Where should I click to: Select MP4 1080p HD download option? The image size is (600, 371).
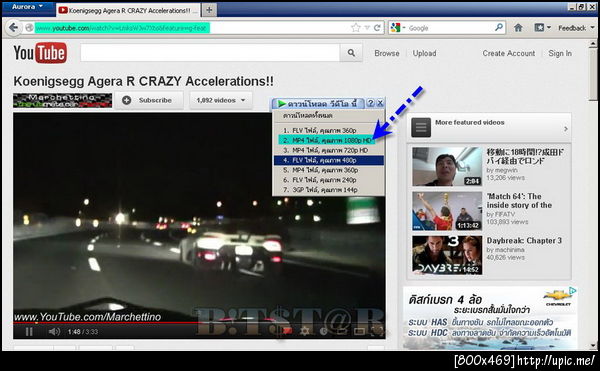[329, 140]
